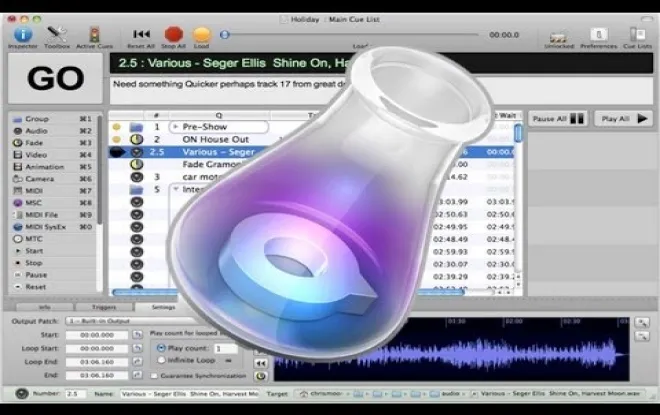Add a Stop cue from toolbox
Viewport: 660px width, 415px height.
(52, 263)
